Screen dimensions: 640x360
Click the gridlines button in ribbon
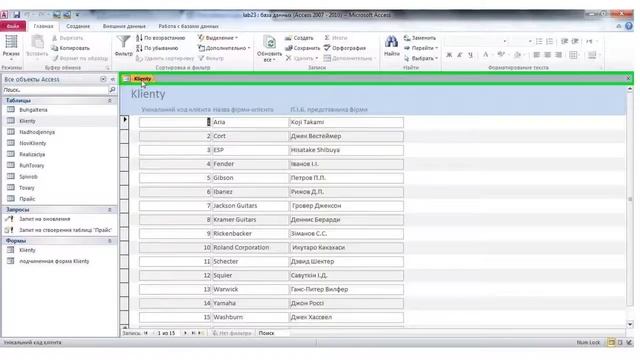574,55
